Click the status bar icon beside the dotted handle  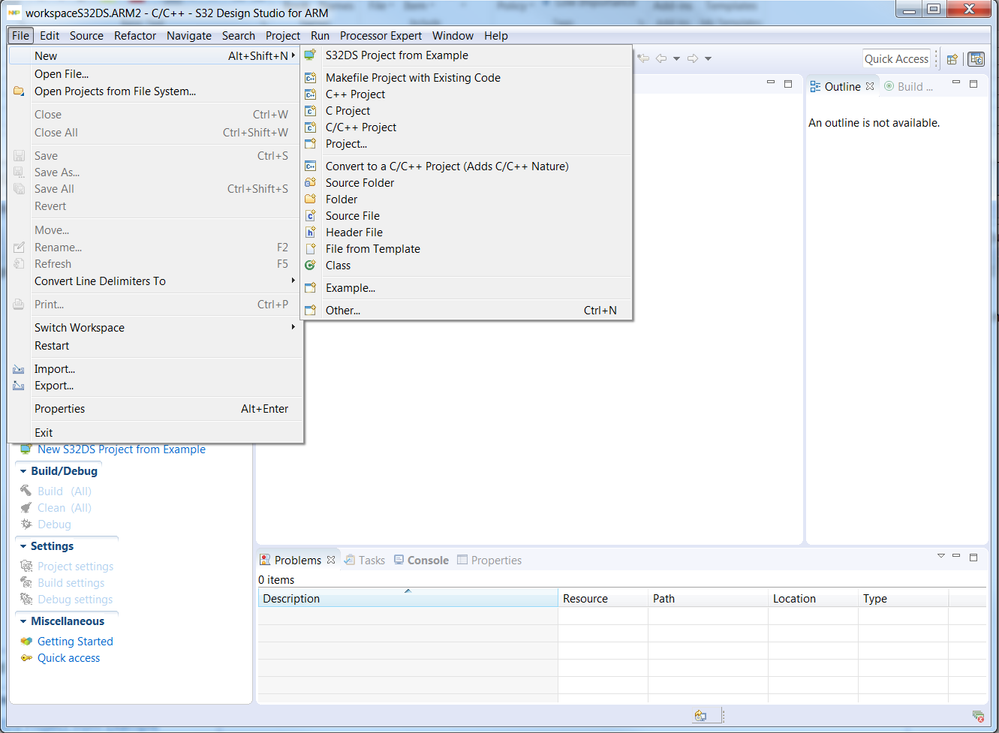click(700, 715)
